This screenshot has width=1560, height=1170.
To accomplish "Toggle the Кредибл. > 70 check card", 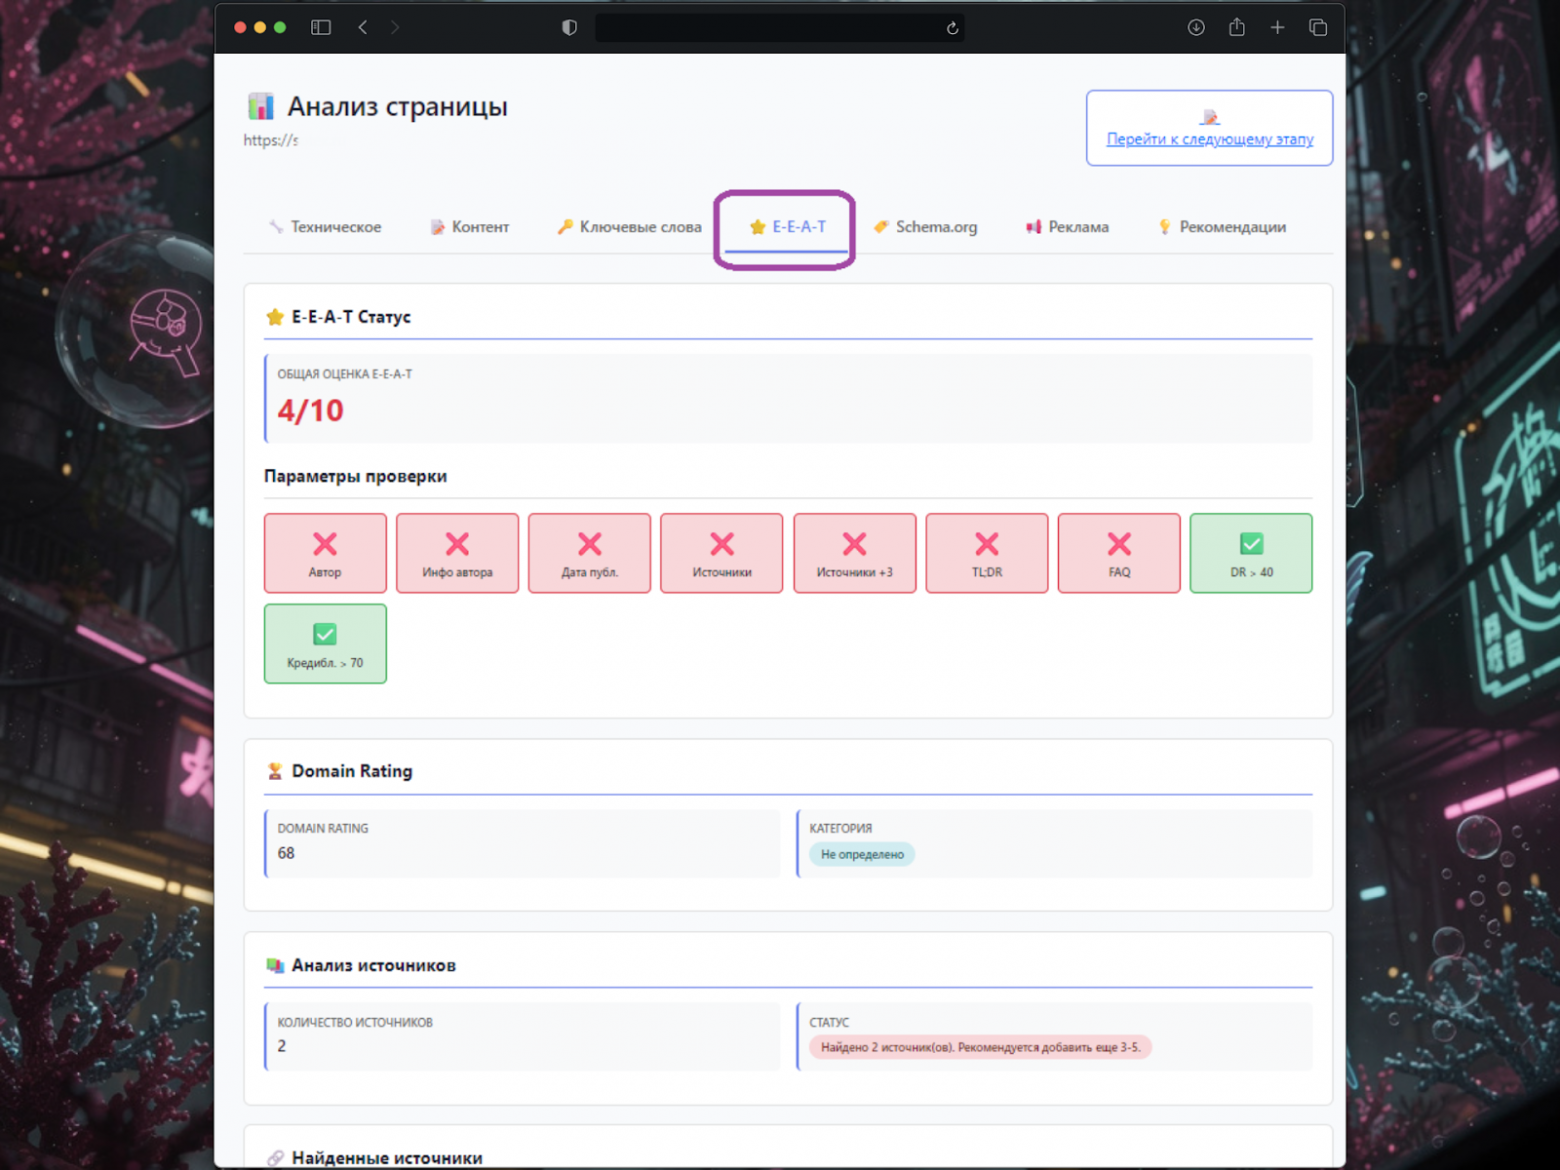I will tap(325, 644).
